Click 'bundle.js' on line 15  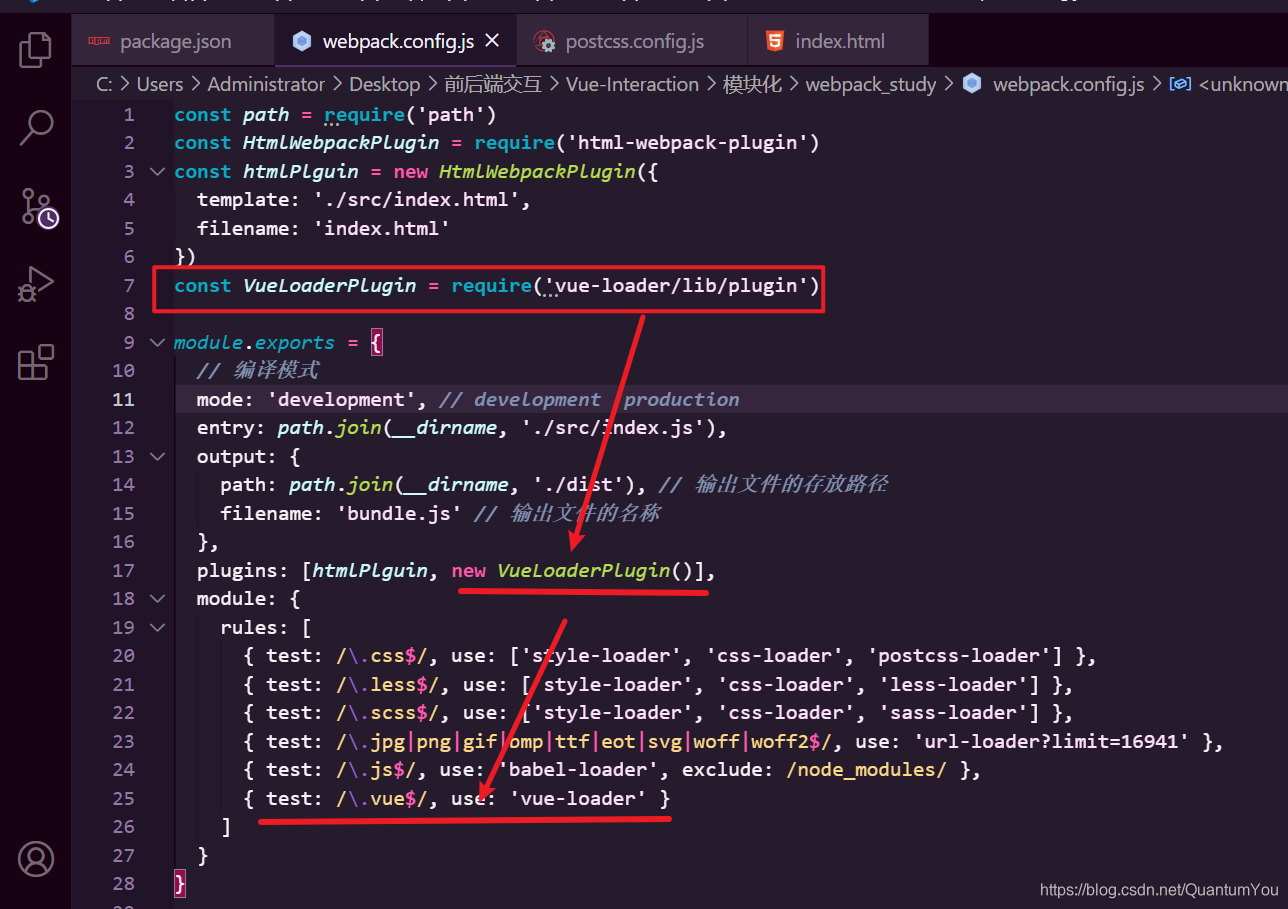[x=399, y=513]
